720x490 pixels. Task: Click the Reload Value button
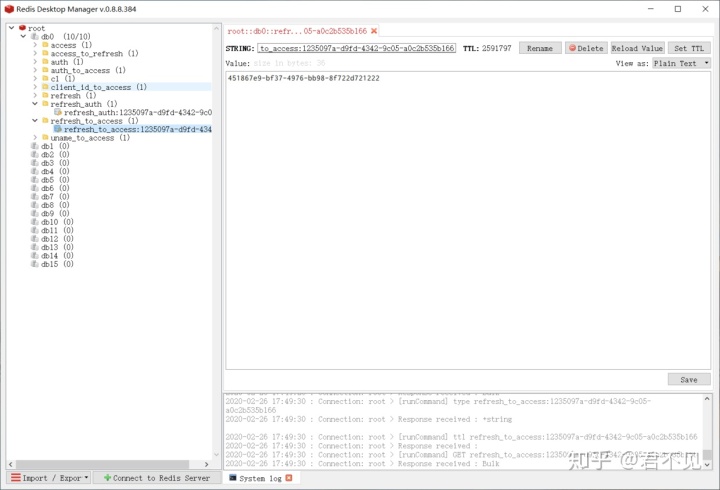click(637, 48)
